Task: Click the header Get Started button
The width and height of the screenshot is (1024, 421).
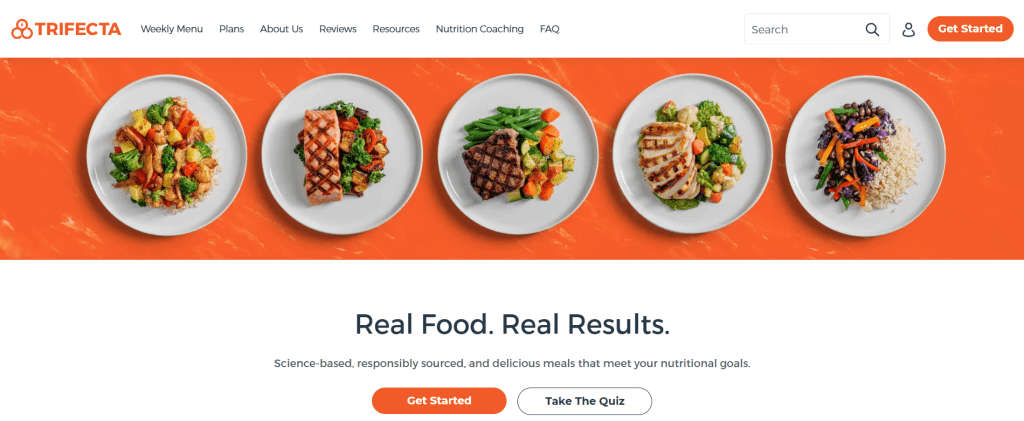Action: point(970,29)
